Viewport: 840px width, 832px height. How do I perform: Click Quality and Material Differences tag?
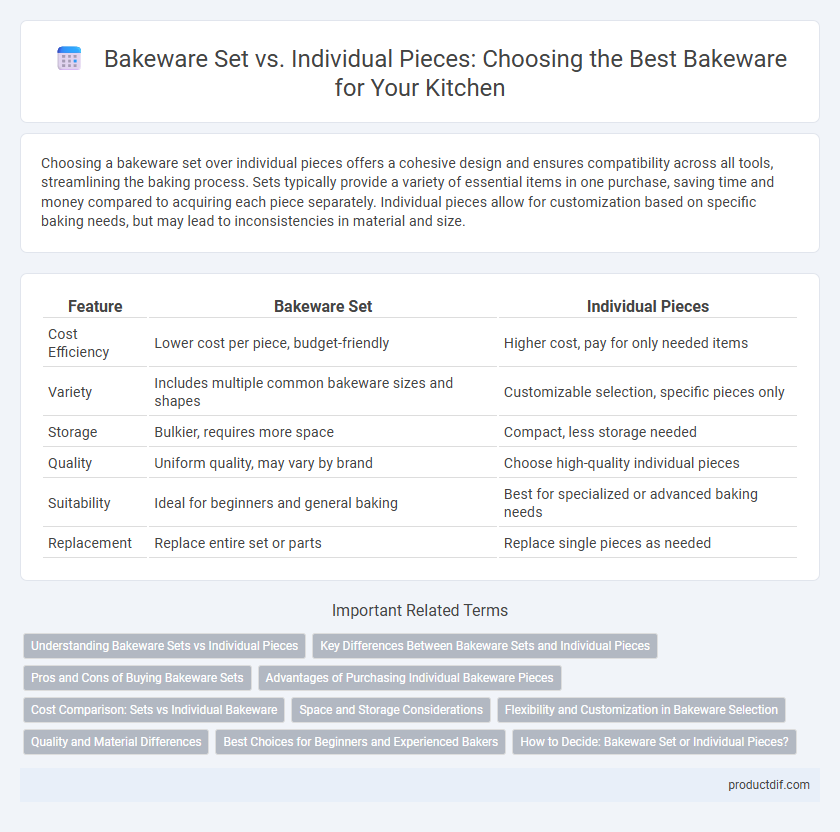pyautogui.click(x=116, y=742)
